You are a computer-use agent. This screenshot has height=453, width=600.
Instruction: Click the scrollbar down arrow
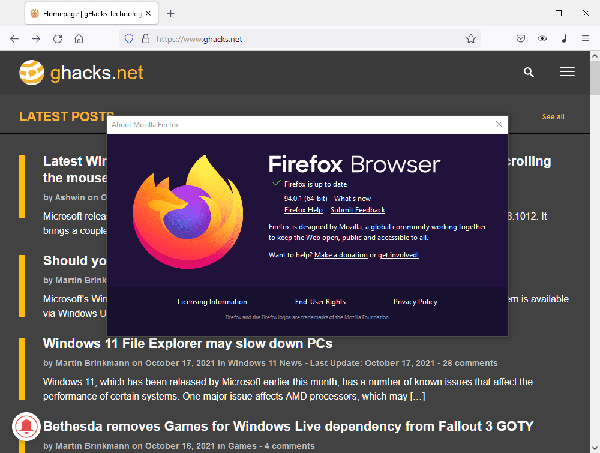tap(595, 448)
